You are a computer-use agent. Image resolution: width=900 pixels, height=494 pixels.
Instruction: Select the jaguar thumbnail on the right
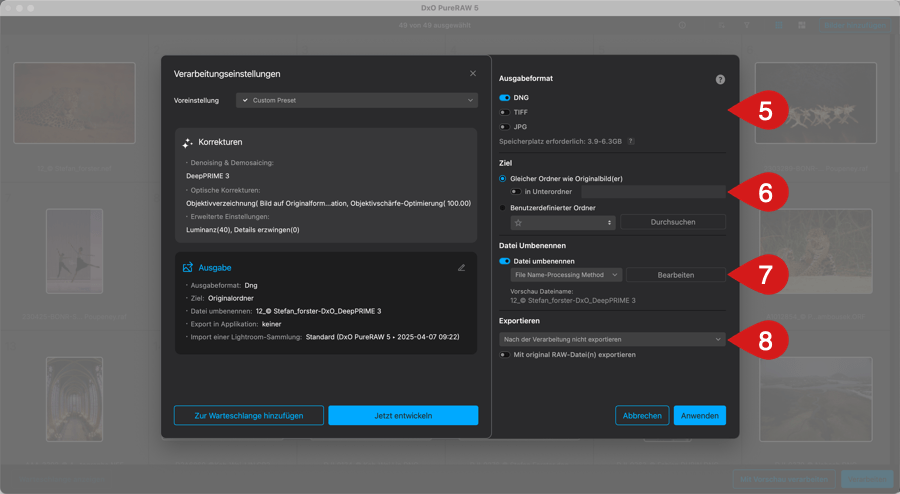(816, 251)
